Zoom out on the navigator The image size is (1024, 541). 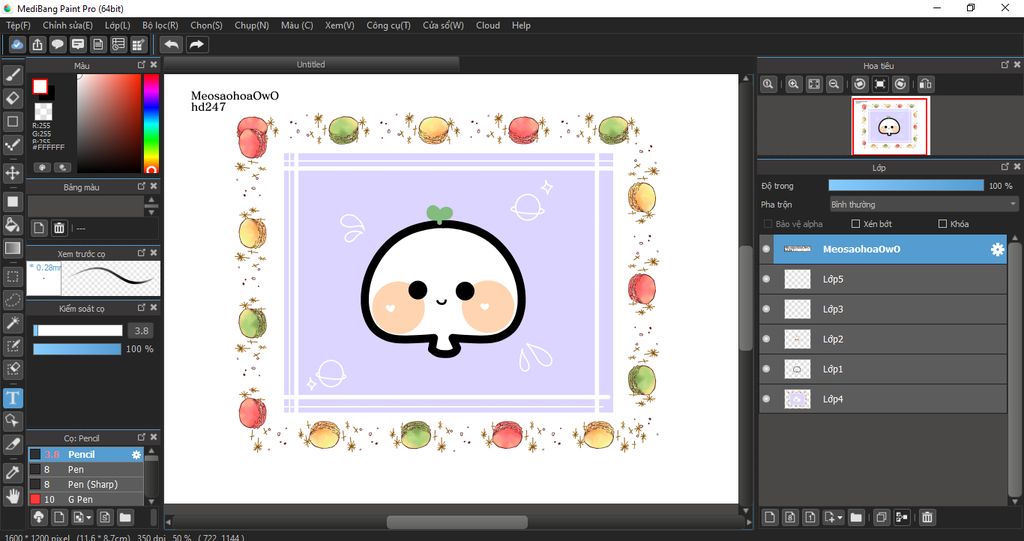[x=833, y=84]
